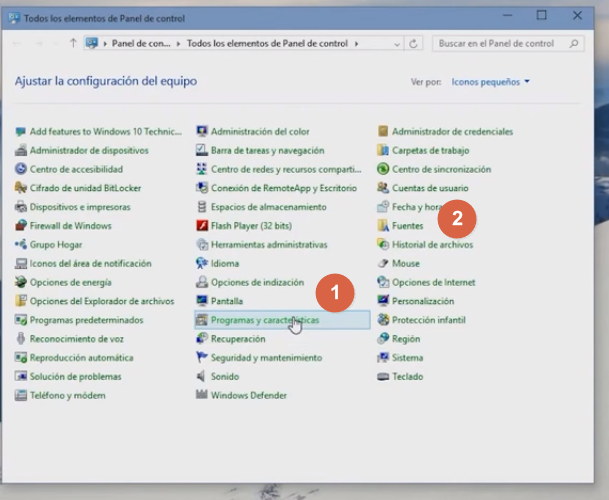Open 'Conexión de RemoteApp y Escritorio' link

(x=284, y=188)
